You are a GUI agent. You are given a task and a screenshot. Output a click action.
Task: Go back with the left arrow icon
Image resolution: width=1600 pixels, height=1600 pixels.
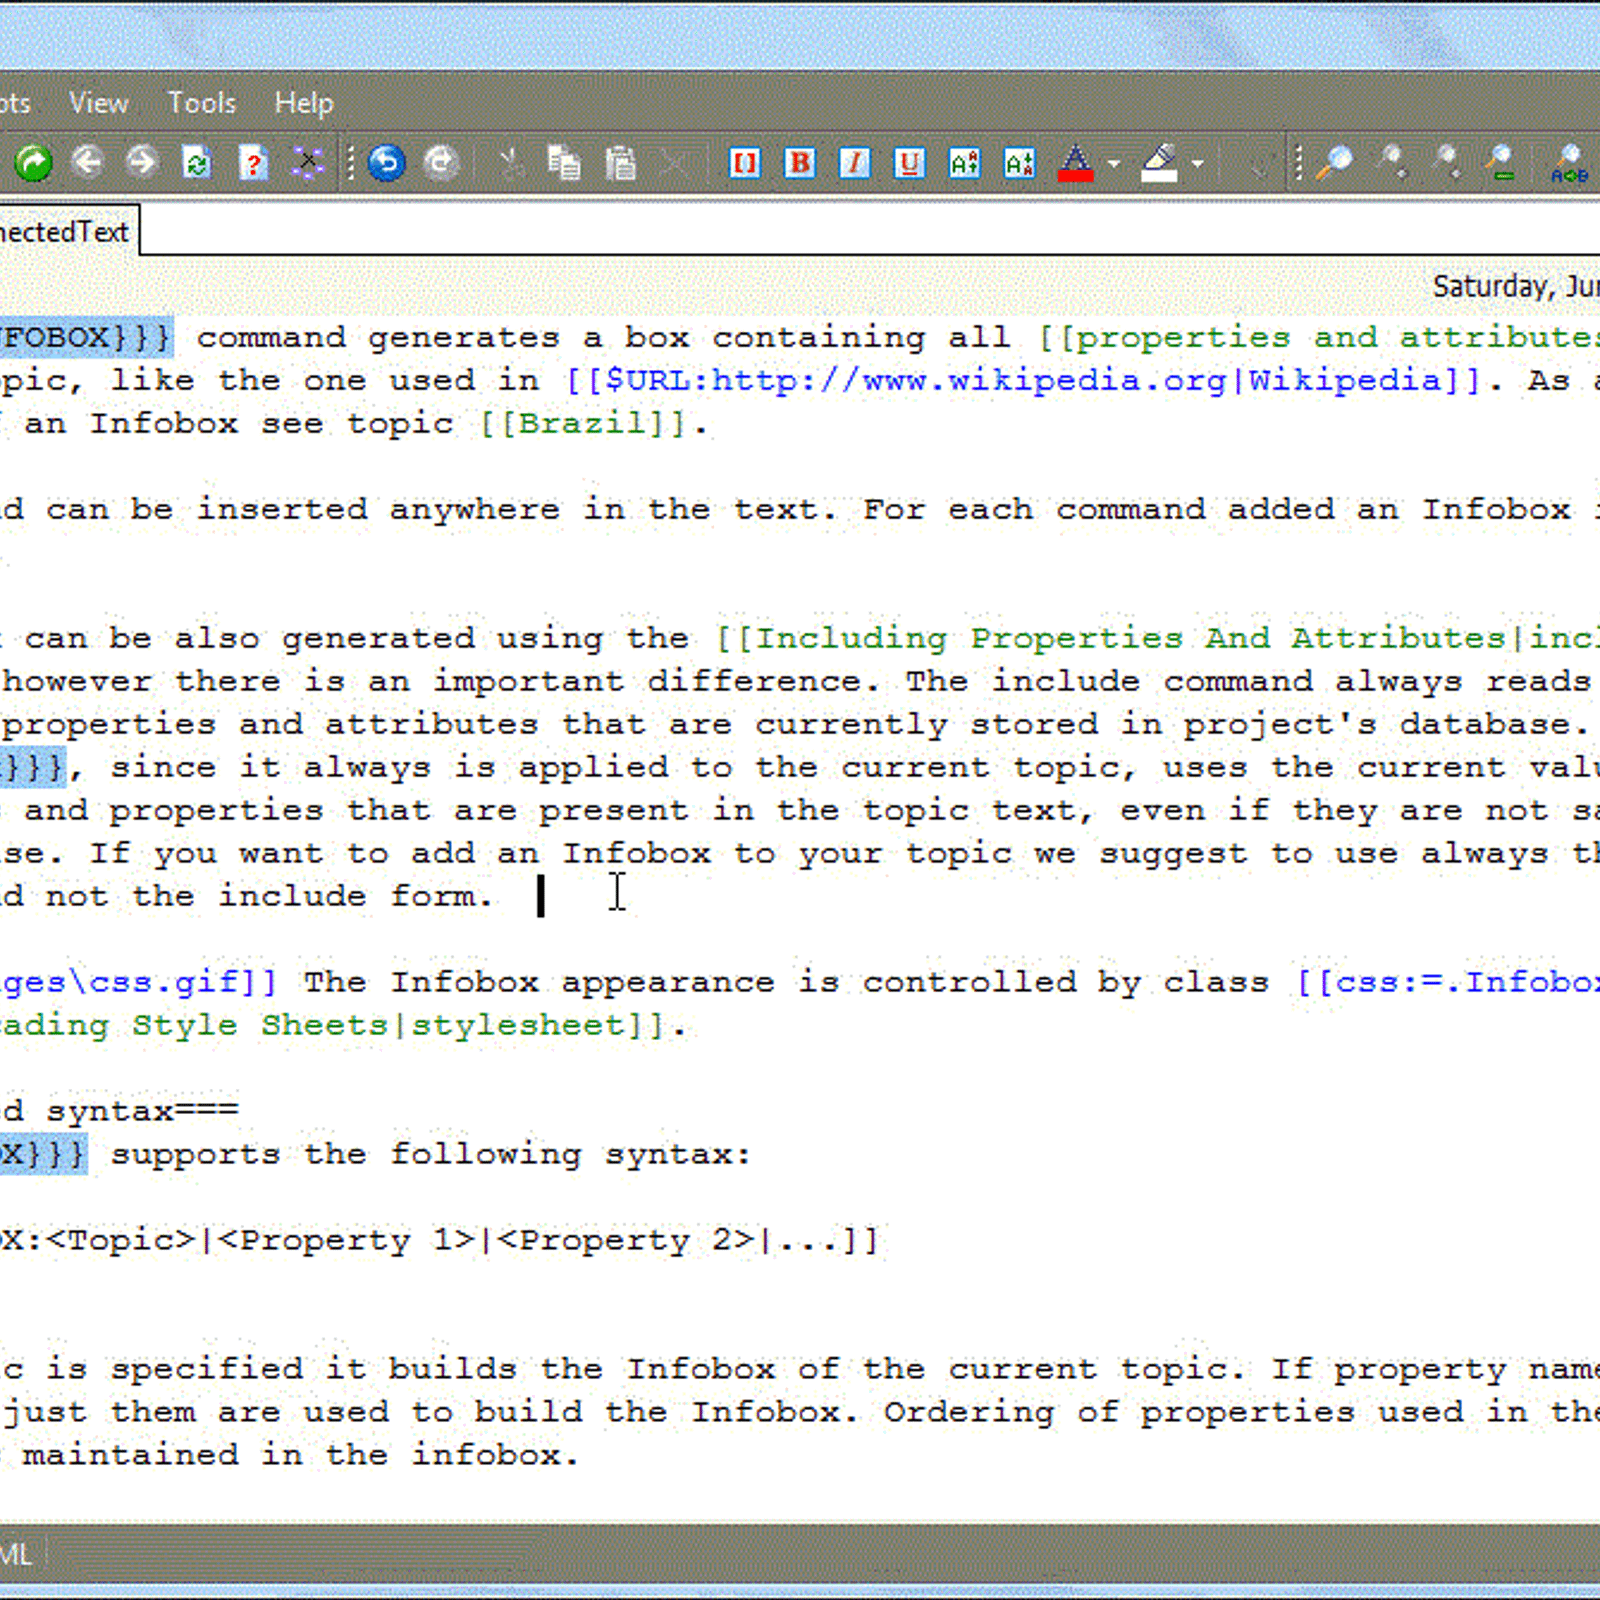point(88,162)
